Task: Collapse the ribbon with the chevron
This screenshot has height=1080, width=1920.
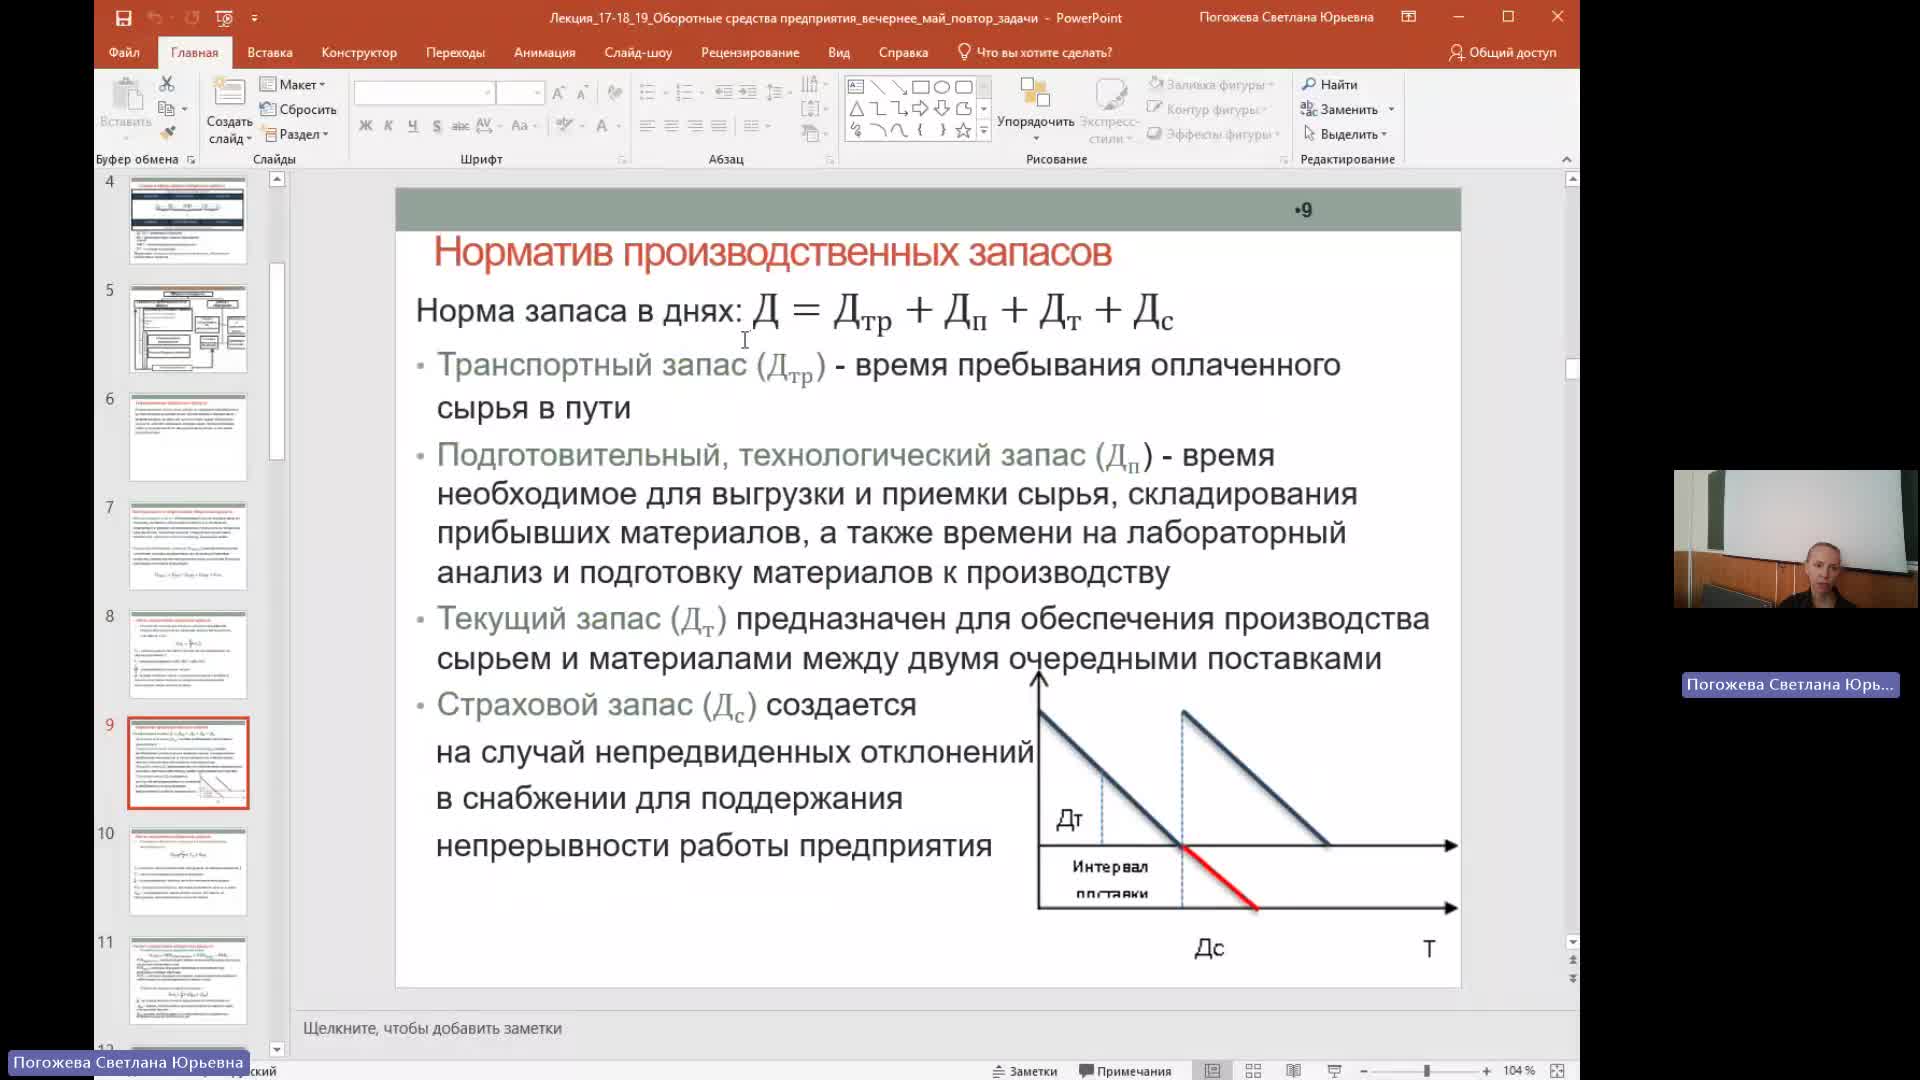Action: 1566,159
